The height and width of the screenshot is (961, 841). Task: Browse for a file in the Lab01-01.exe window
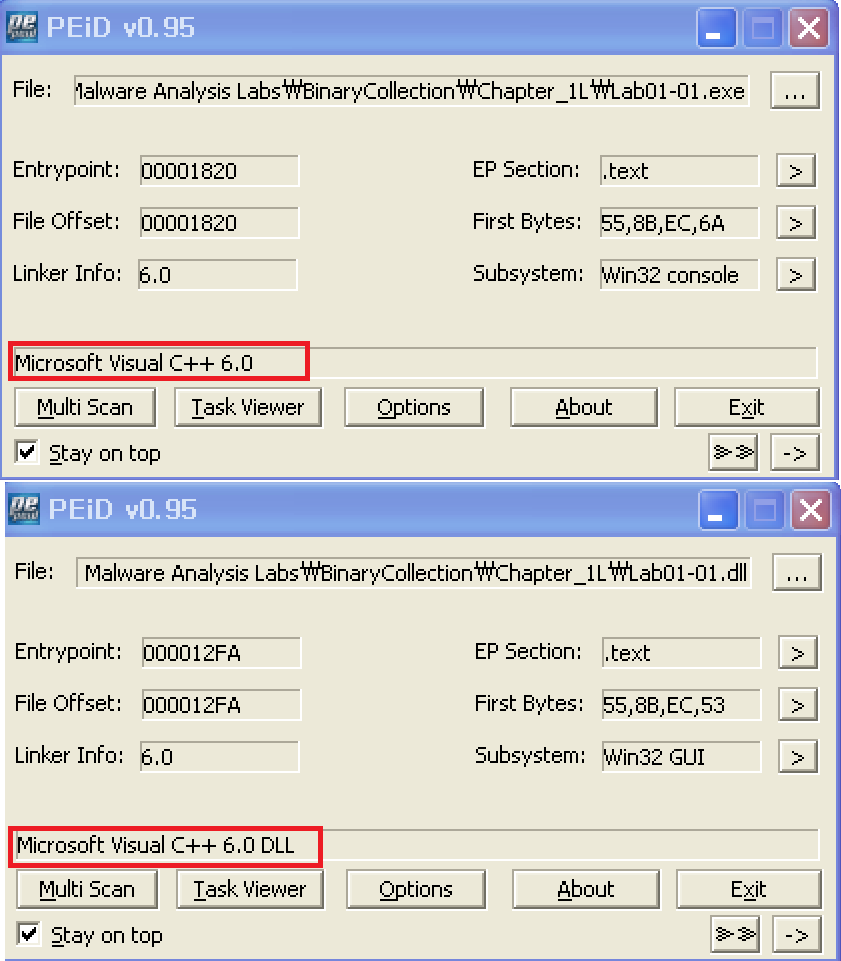point(794,91)
